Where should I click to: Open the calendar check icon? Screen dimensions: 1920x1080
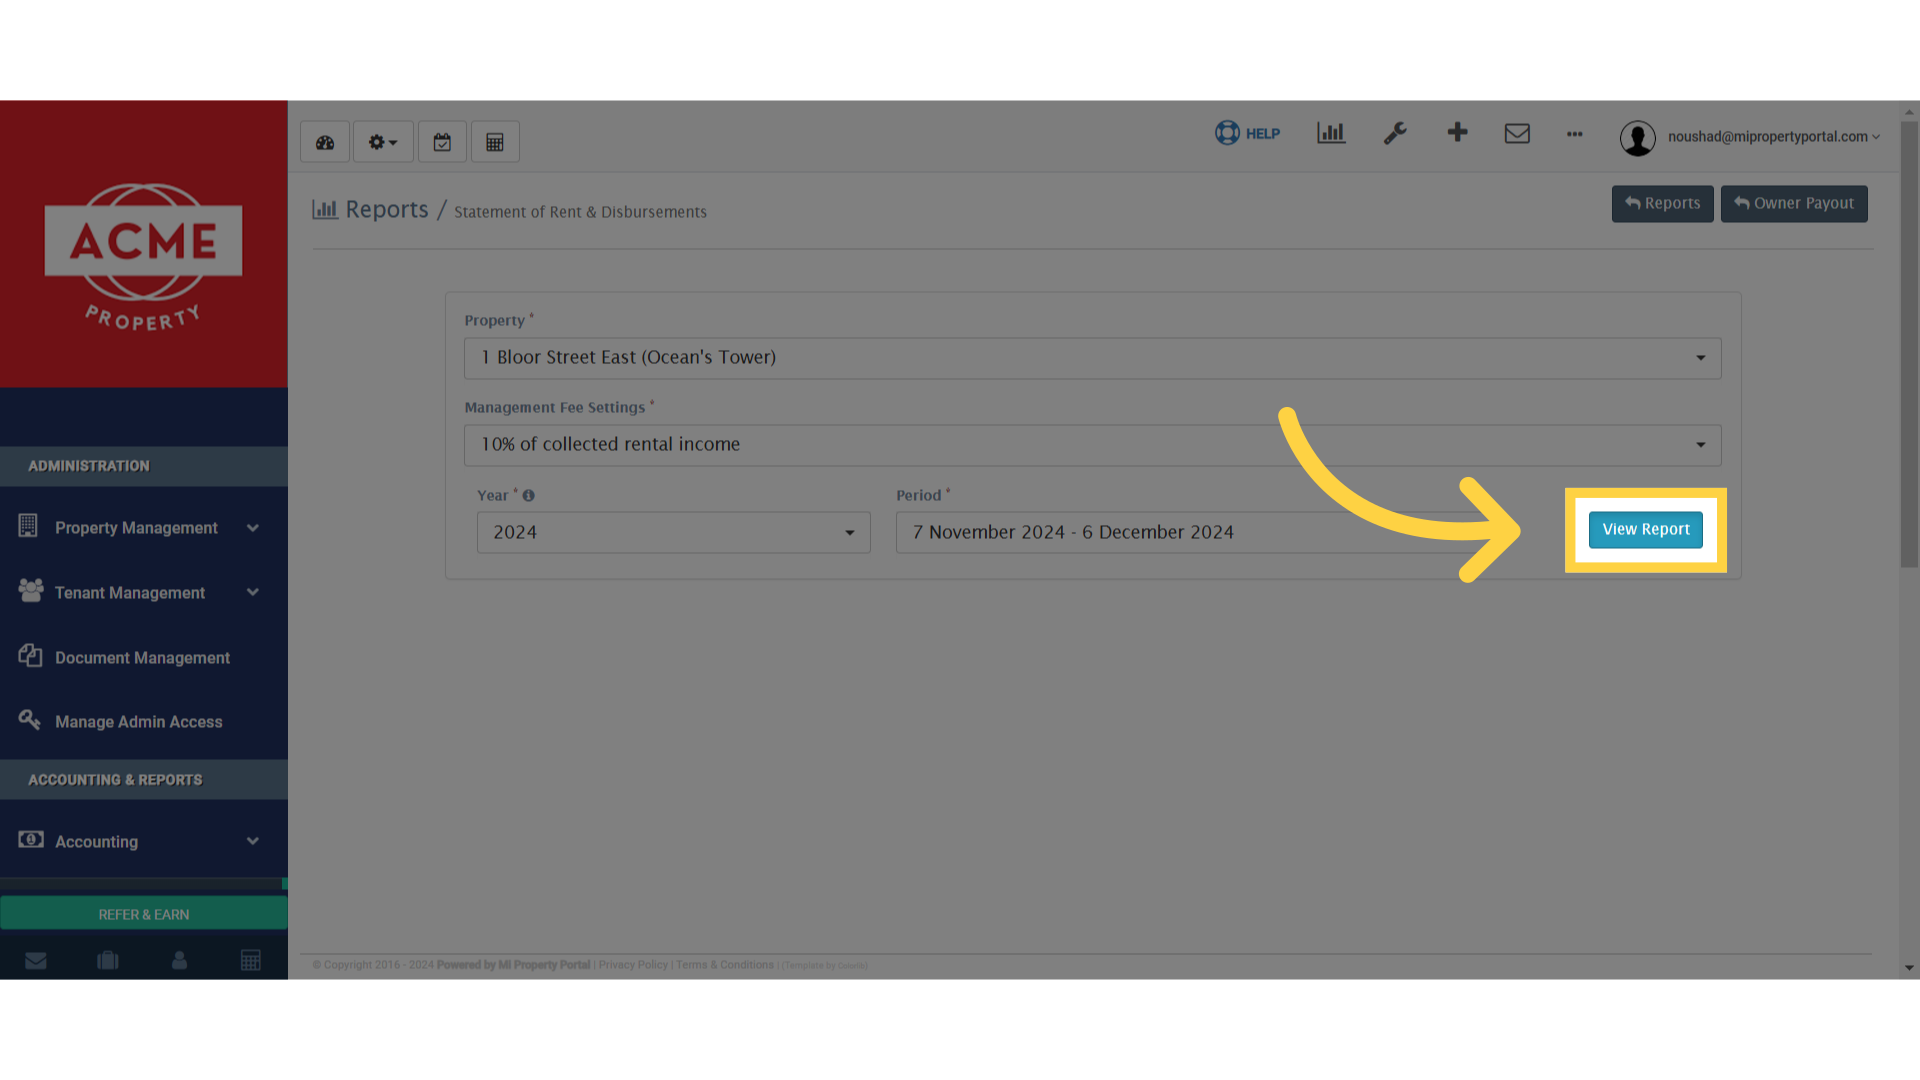pos(442,142)
